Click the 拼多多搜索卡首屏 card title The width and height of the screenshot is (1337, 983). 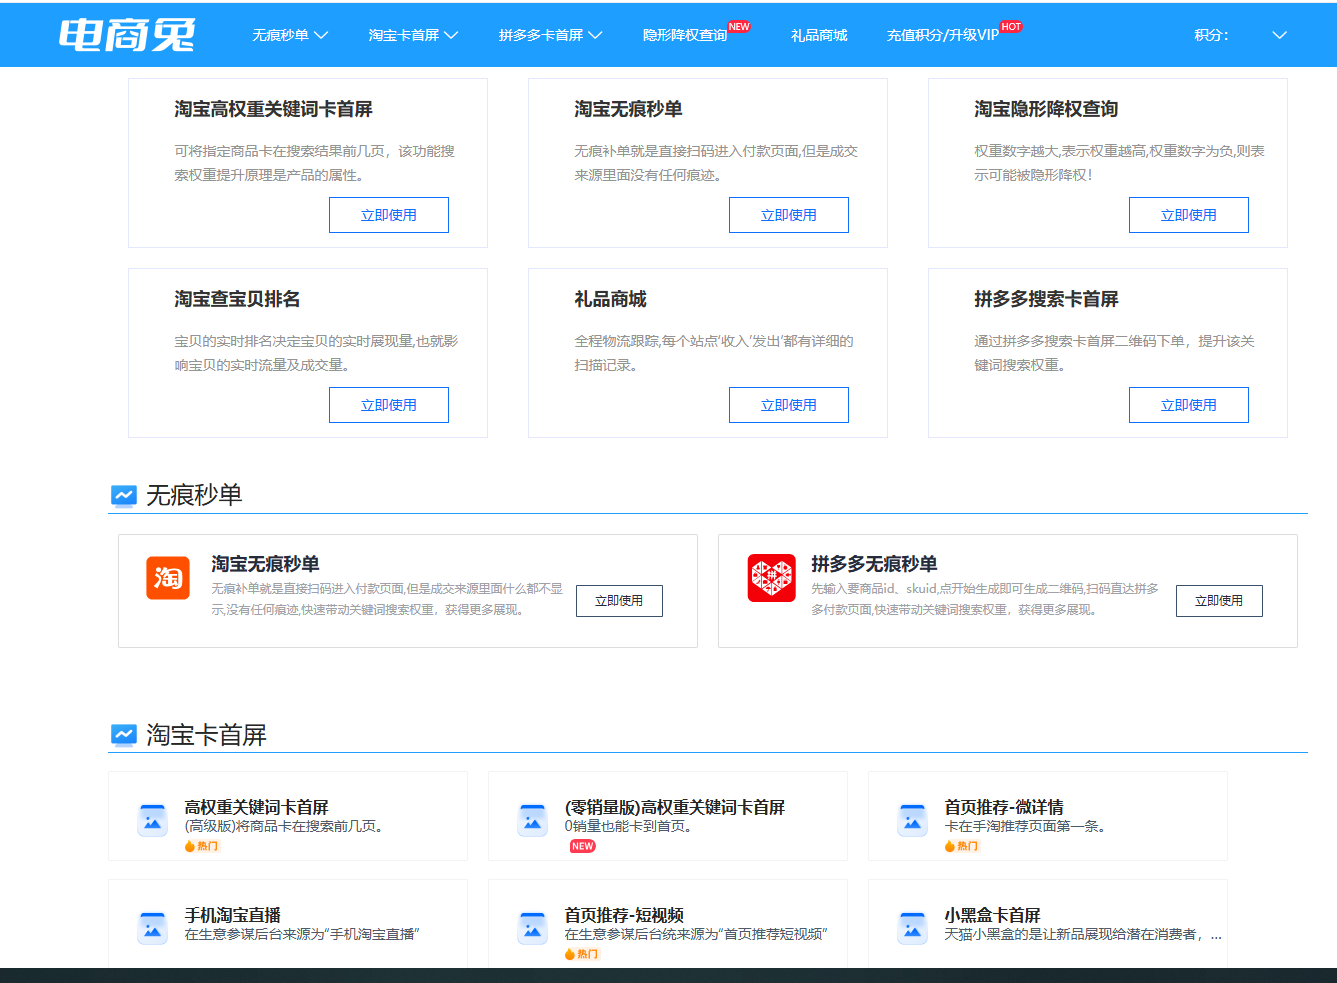(1046, 299)
